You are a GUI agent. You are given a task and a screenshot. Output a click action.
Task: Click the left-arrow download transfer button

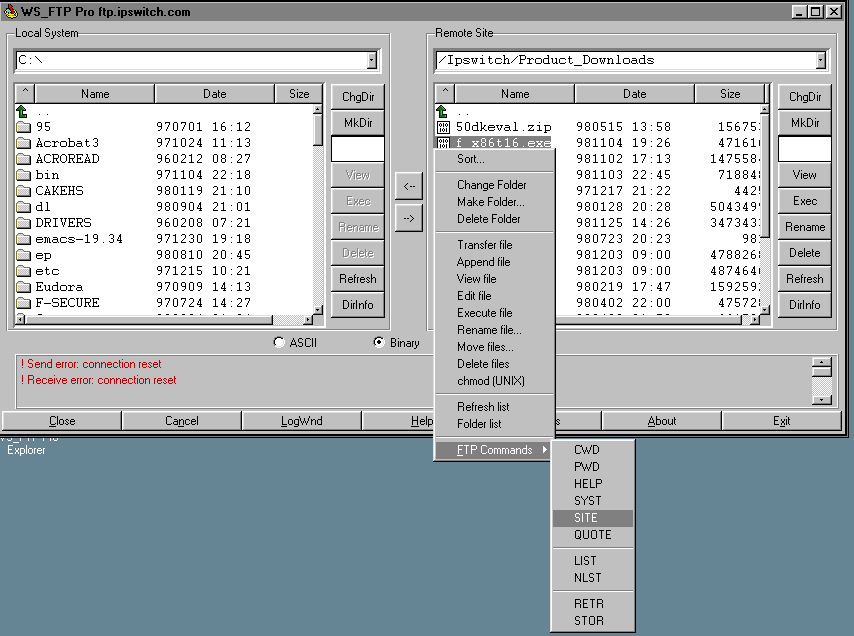click(x=409, y=186)
